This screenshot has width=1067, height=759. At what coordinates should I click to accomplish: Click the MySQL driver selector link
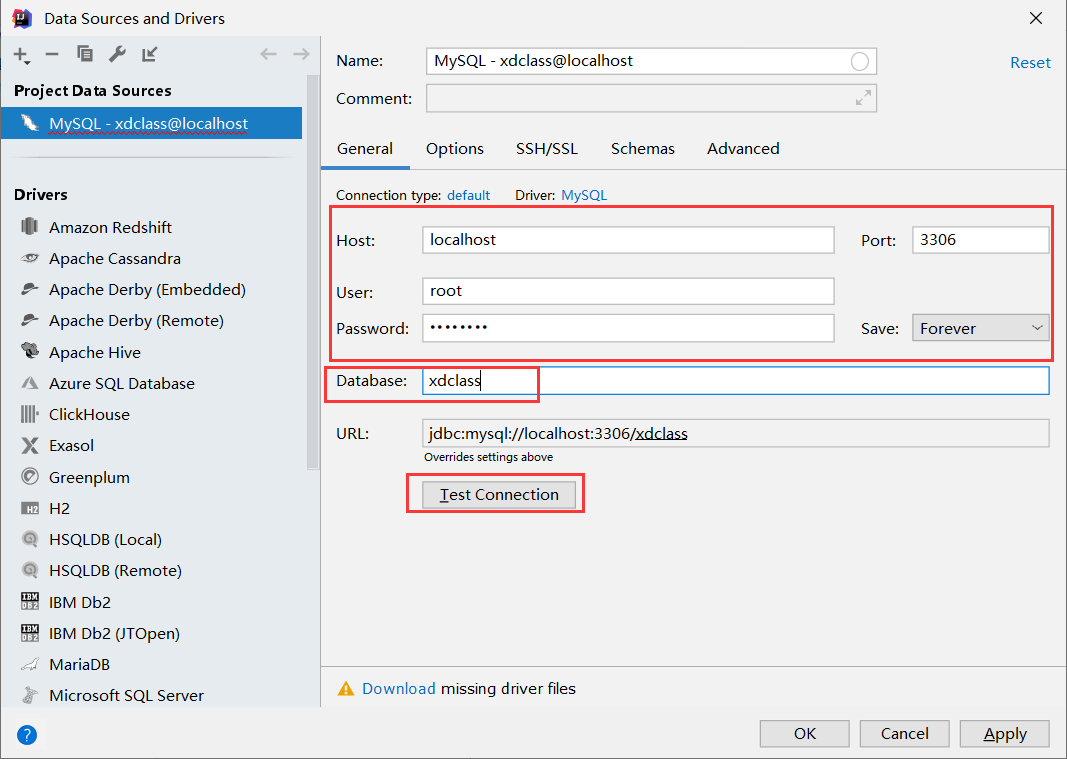pyautogui.click(x=584, y=195)
